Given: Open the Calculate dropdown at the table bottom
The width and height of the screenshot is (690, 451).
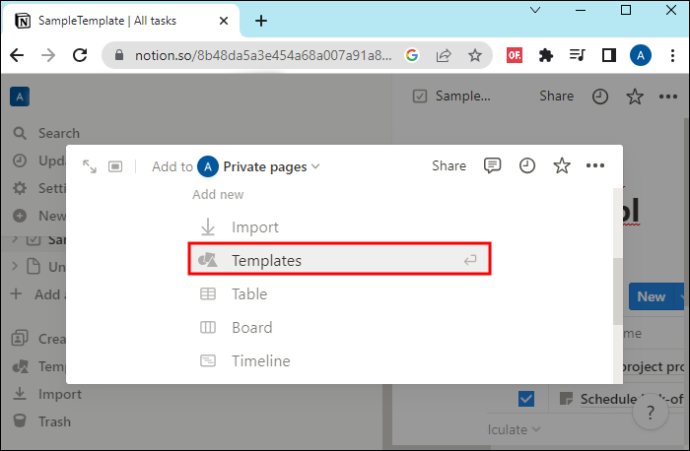Looking at the screenshot, I should (x=514, y=429).
